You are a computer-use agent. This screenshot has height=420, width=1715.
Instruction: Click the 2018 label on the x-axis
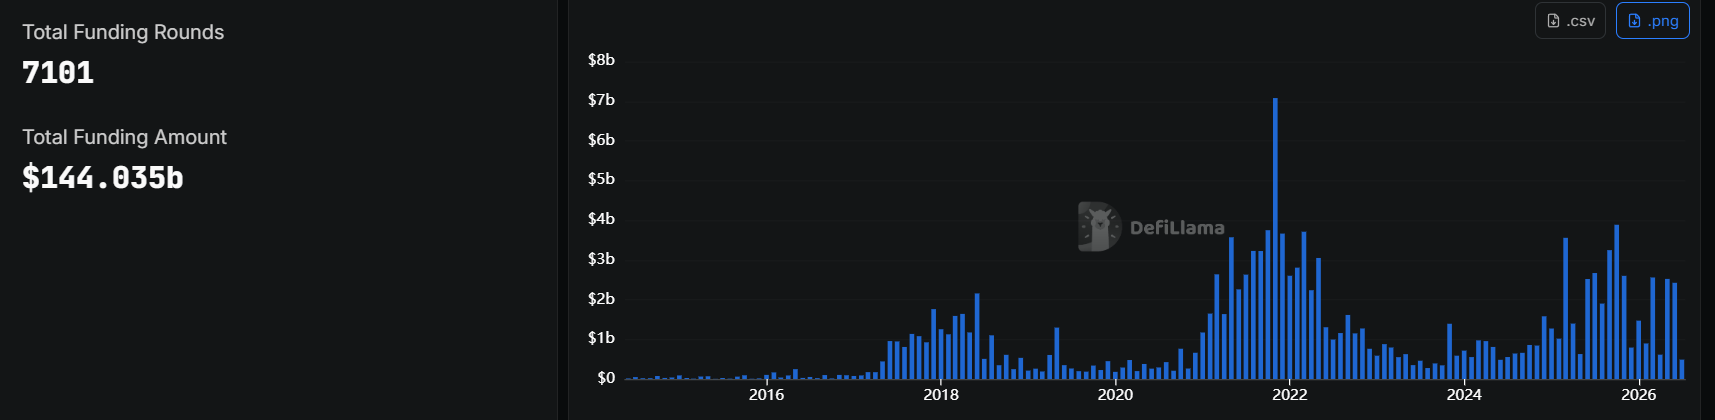pos(941,394)
